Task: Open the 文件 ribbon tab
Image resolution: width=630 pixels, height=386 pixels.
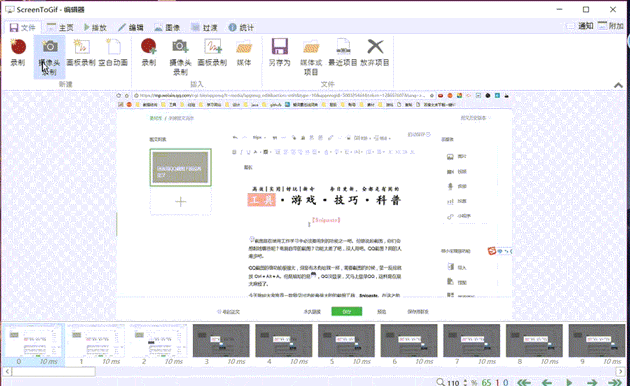Action: click(x=23, y=27)
